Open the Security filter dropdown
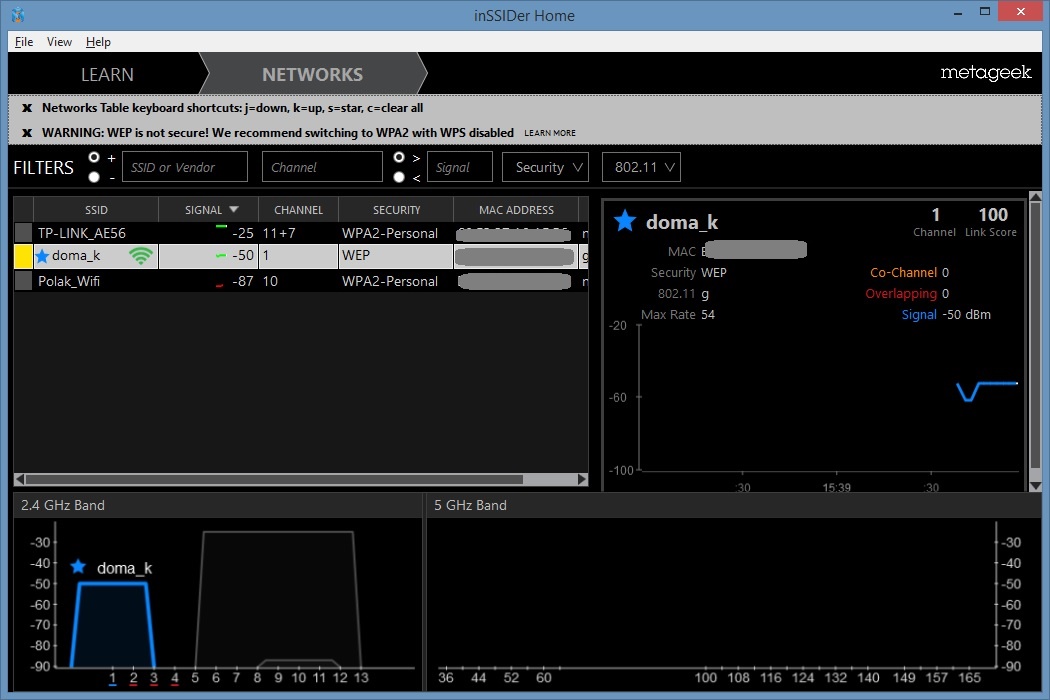1050x700 pixels. 545,167
